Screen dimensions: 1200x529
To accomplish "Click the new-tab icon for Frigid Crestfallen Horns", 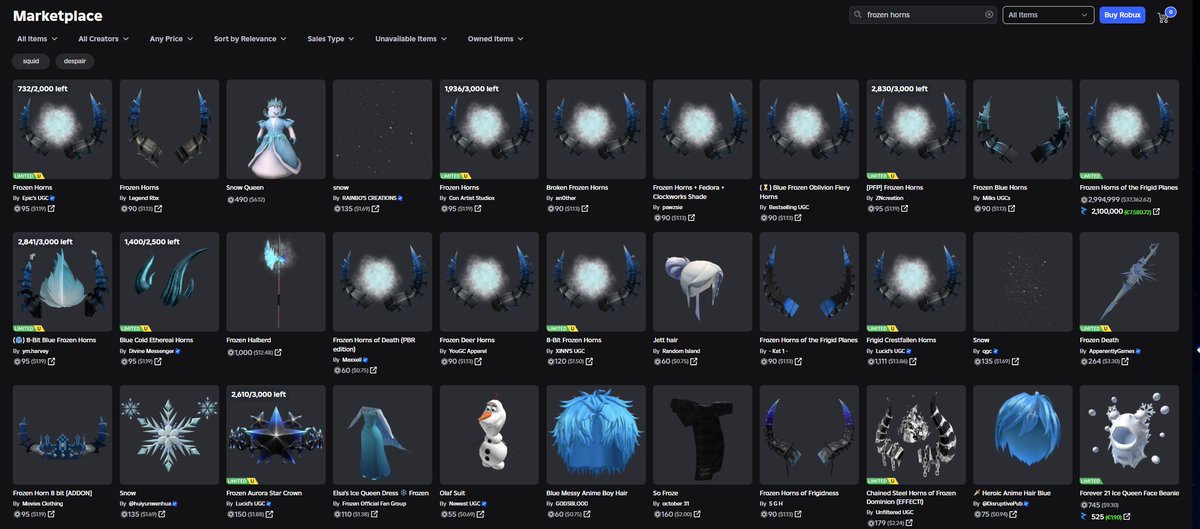I will click(913, 361).
